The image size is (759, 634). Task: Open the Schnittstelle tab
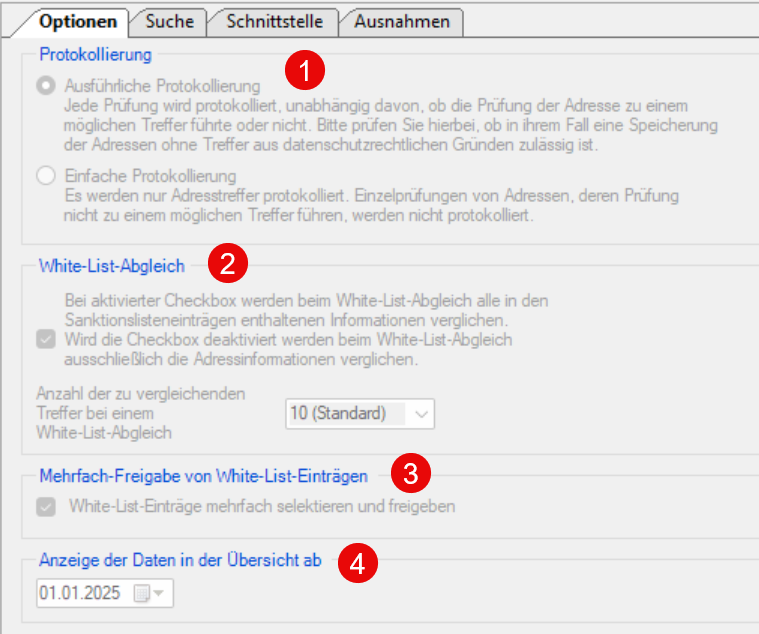(271, 21)
